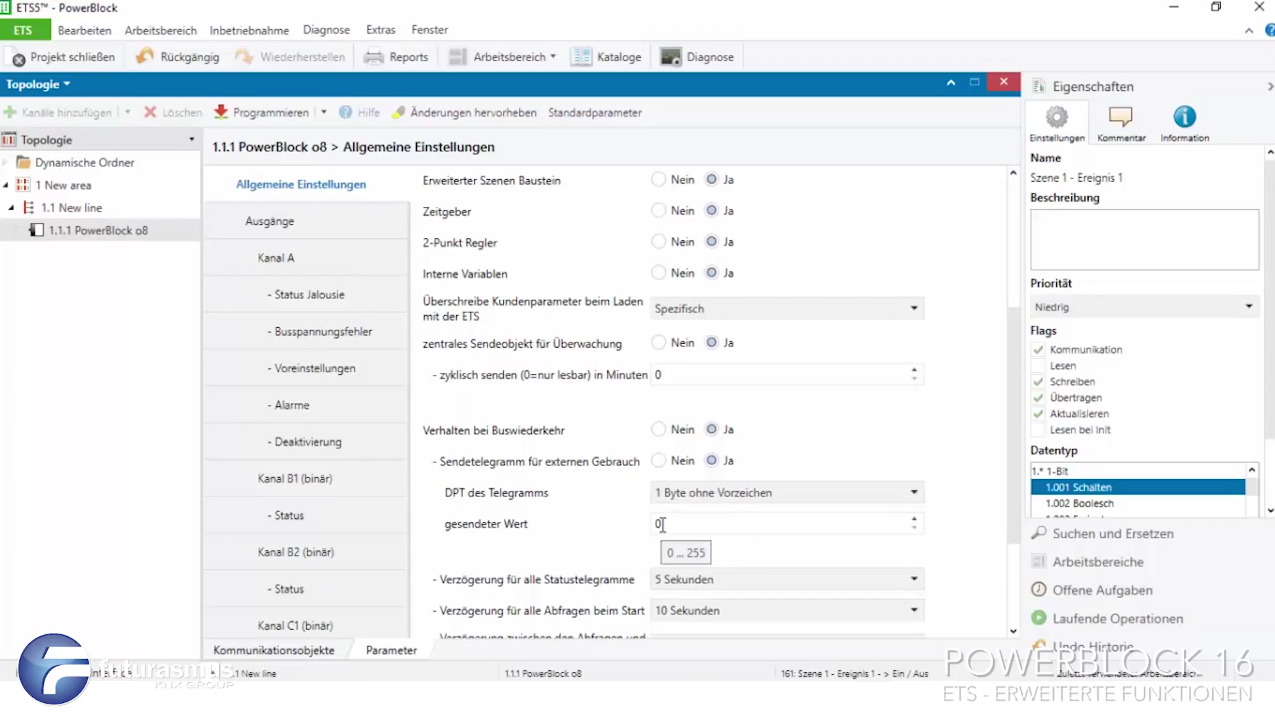Open the Kataloge toolbar icon
This screenshot has height=716, width=1275.
click(581, 57)
